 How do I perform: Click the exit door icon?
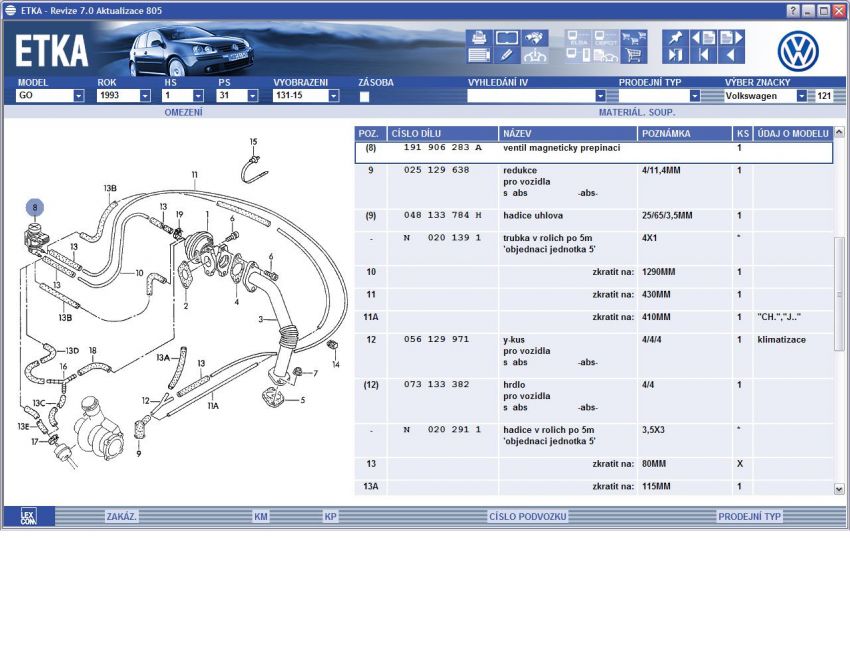675,55
